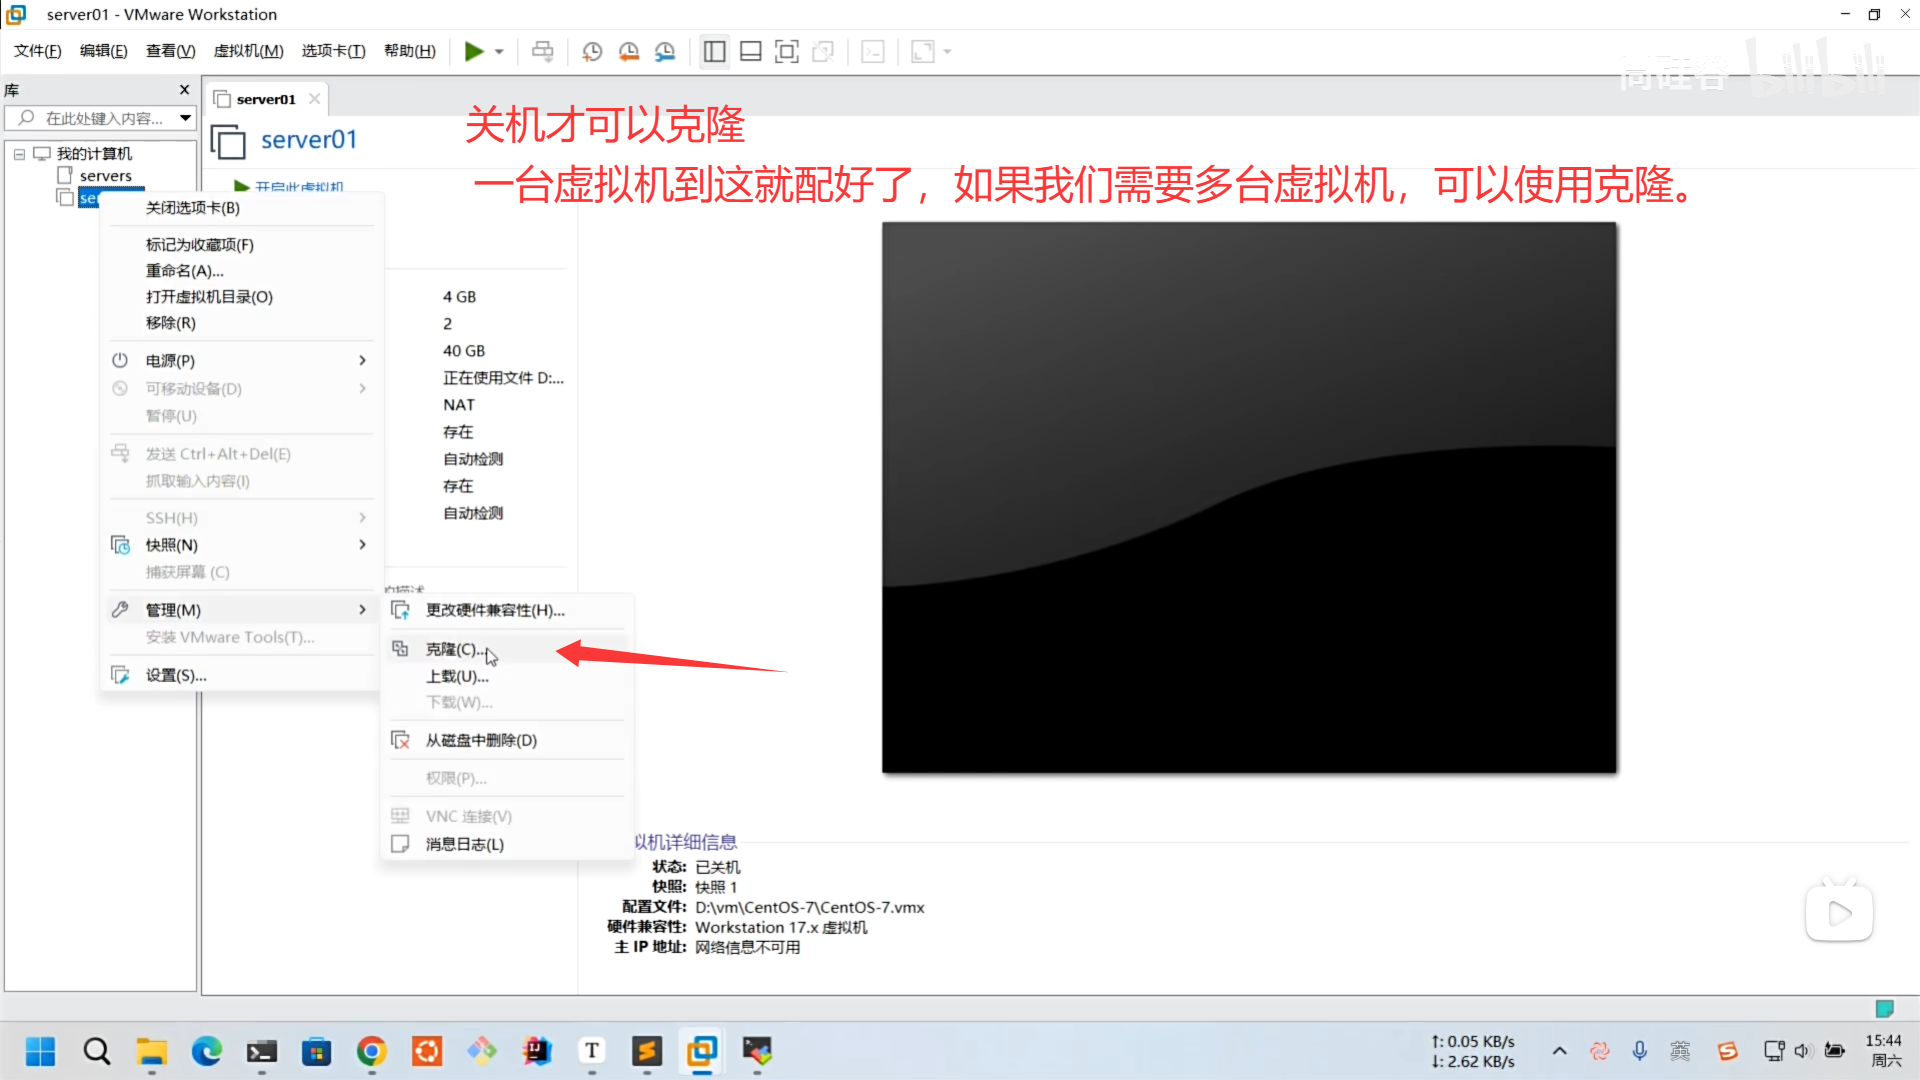The image size is (1920, 1080).
Task: Enter full screen mode icon
Action: click(x=787, y=51)
